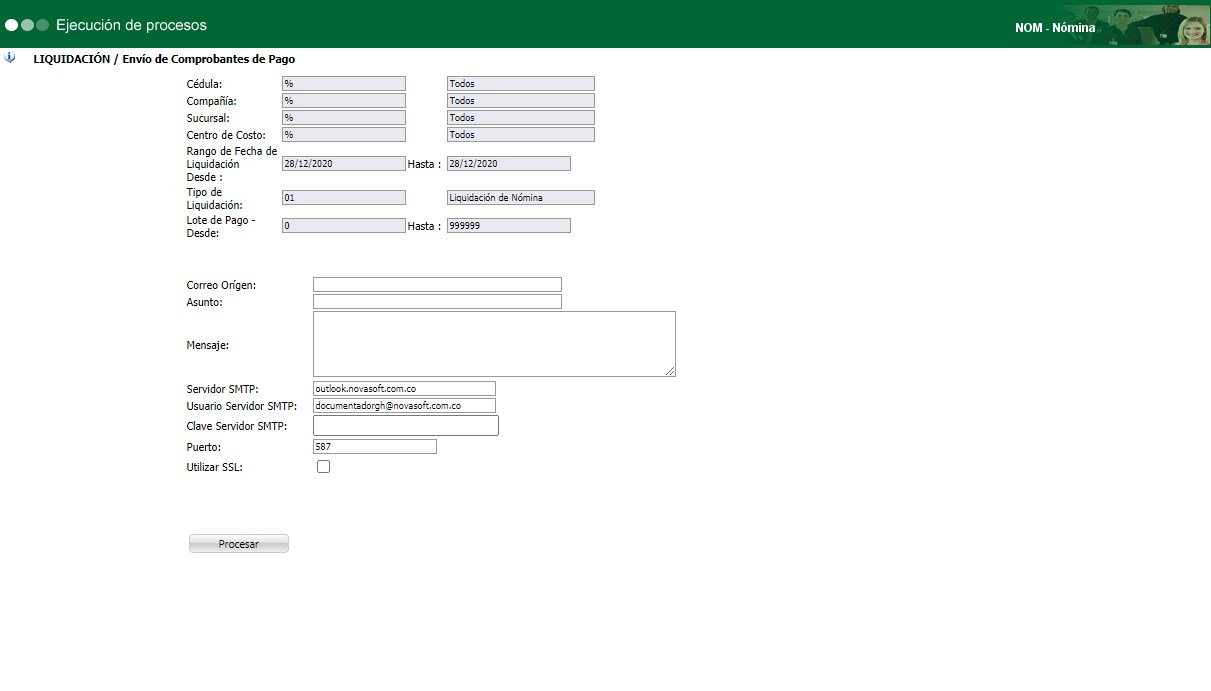This screenshot has width=1211, height=691.
Task: Select the Compañía code field
Action: coord(344,101)
